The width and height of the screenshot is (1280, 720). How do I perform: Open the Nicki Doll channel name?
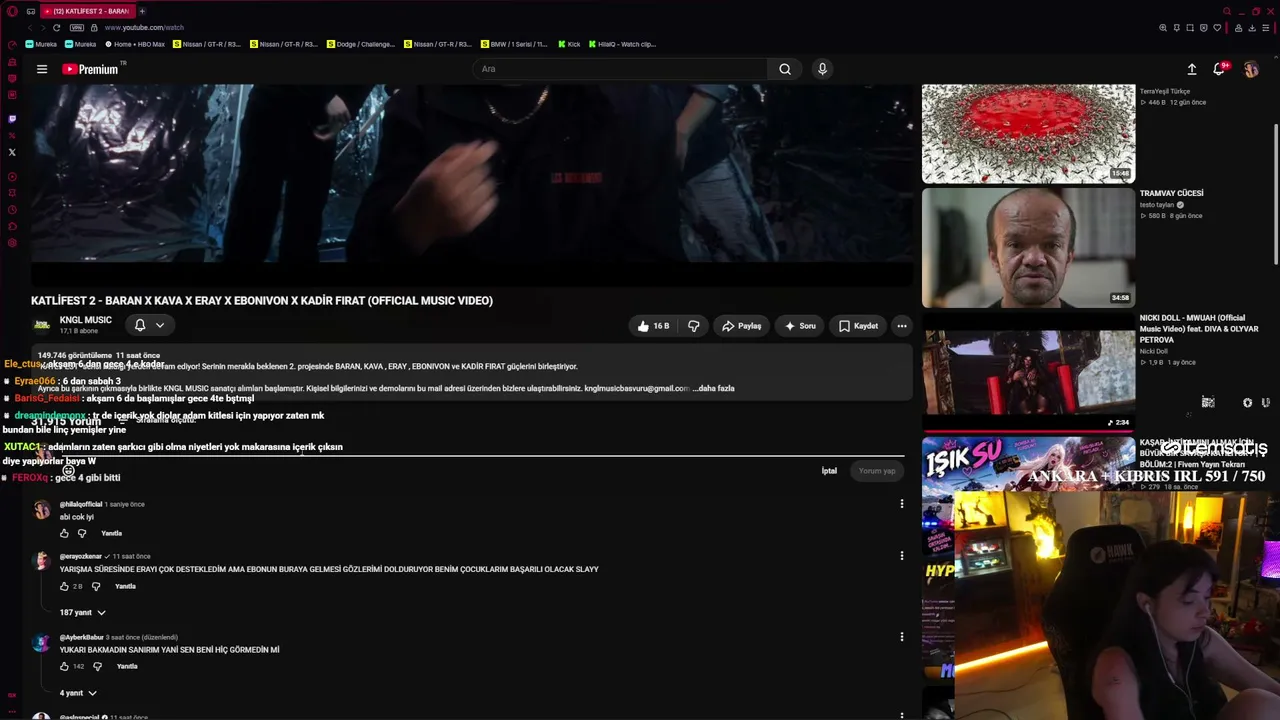pyautogui.click(x=1154, y=352)
